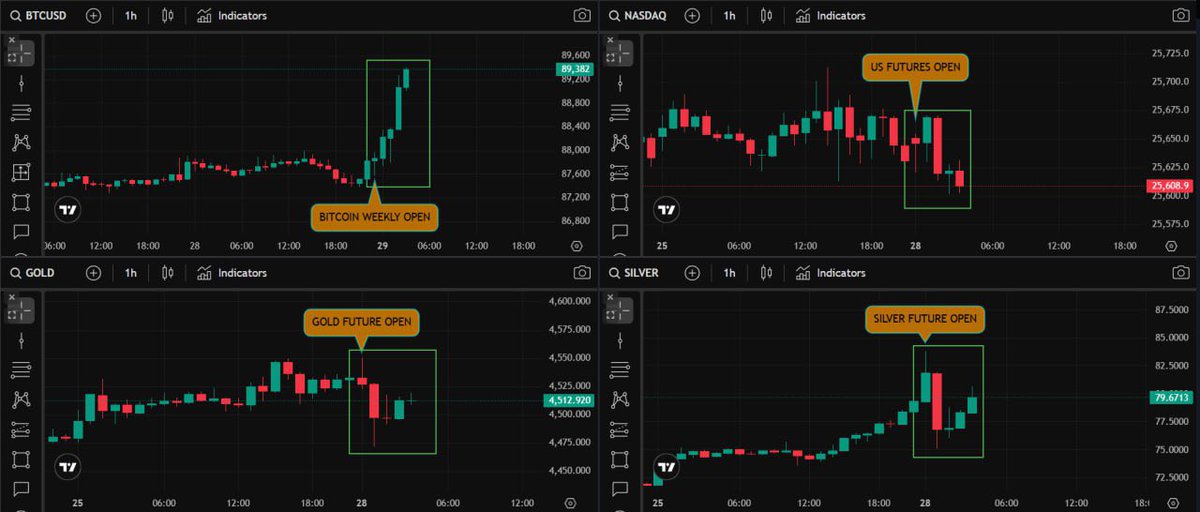Close the drawing toolbar on BTCUSD chart
The height and width of the screenshot is (512, 1200).
click(11, 39)
